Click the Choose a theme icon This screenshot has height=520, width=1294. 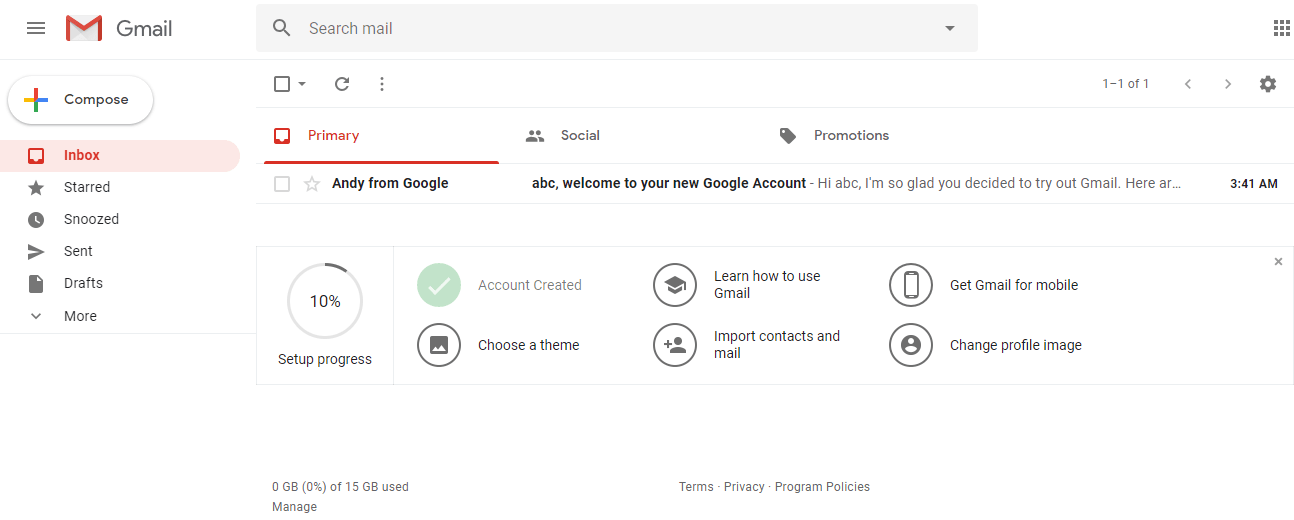[439, 345]
